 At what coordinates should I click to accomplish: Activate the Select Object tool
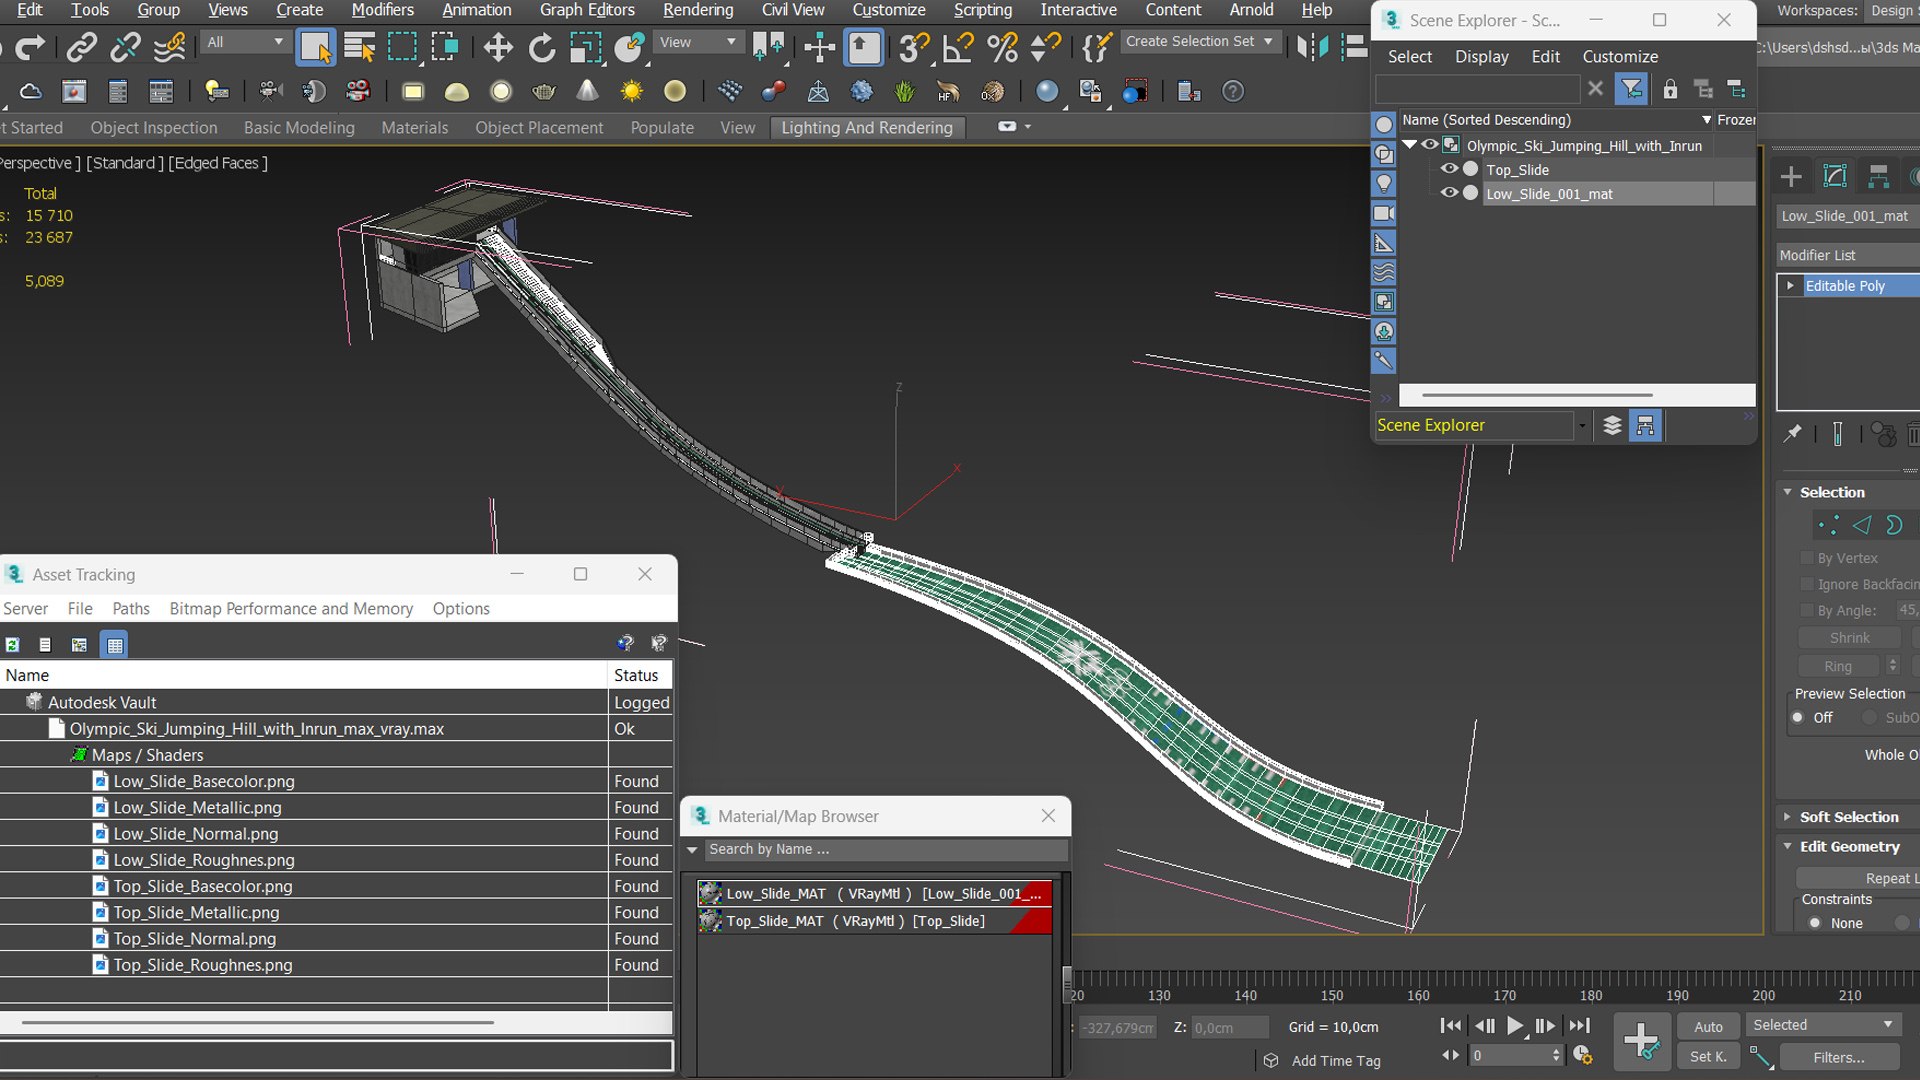click(315, 47)
